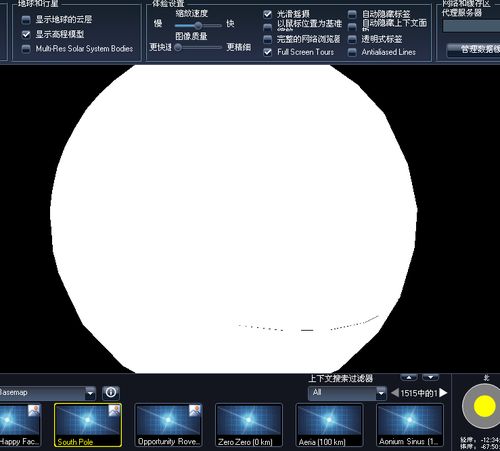Image resolution: width=500 pixels, height=451 pixels.
Task: Go to the previous thumbnail page arrow
Action: coord(395,393)
